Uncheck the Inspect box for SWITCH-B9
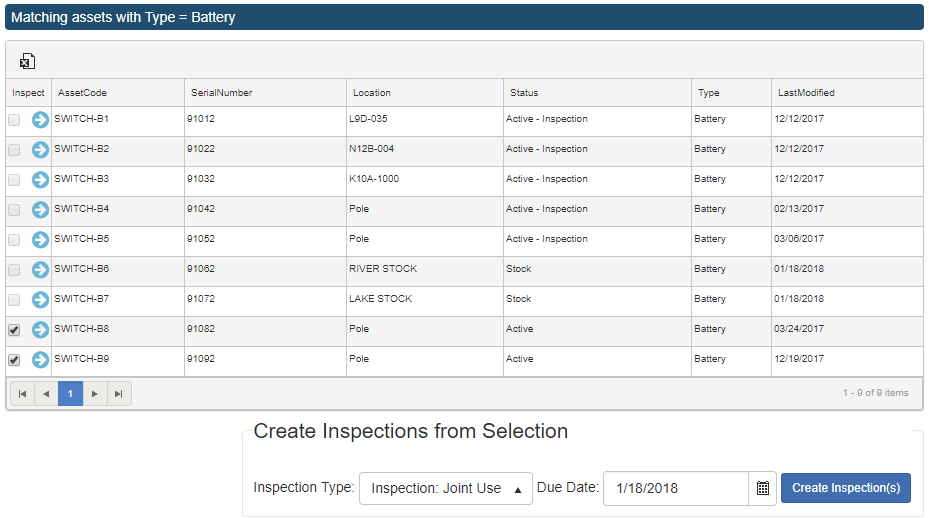Viewport: 929px width, 518px height. (x=14, y=360)
